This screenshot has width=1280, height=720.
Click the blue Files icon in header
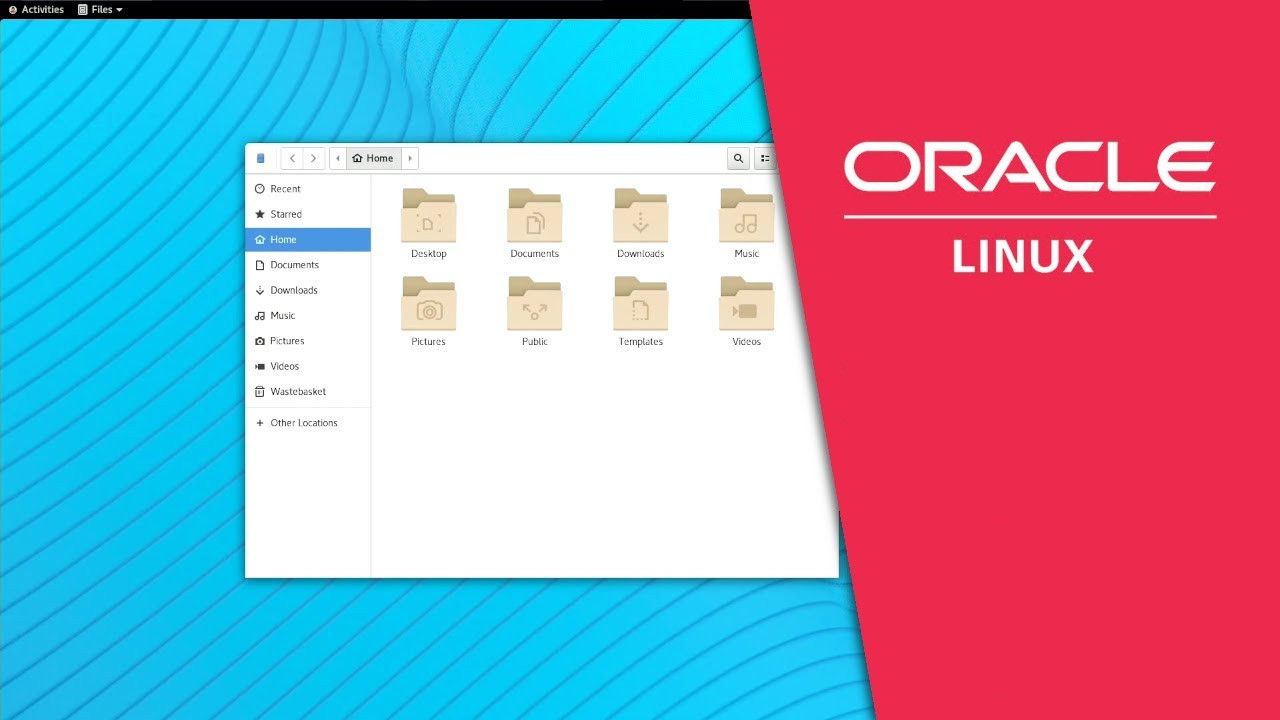pos(261,158)
